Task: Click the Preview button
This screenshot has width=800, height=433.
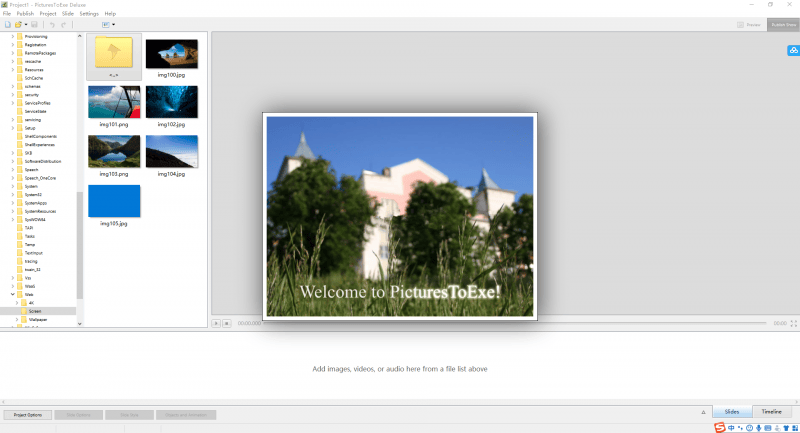Action: point(749,24)
